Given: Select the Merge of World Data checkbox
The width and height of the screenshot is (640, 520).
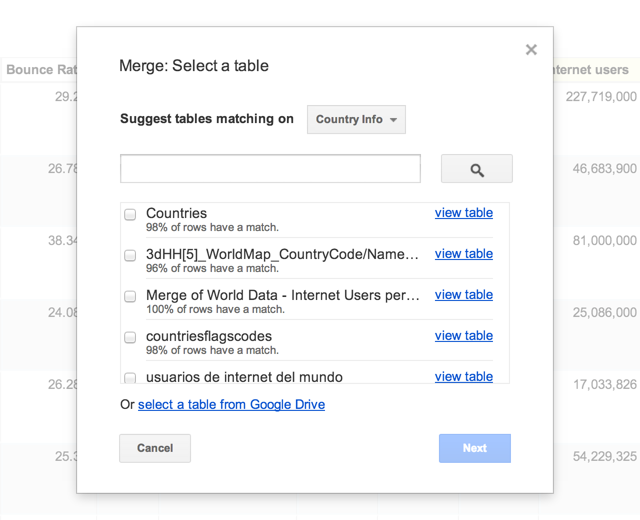Looking at the screenshot, I should [130, 296].
